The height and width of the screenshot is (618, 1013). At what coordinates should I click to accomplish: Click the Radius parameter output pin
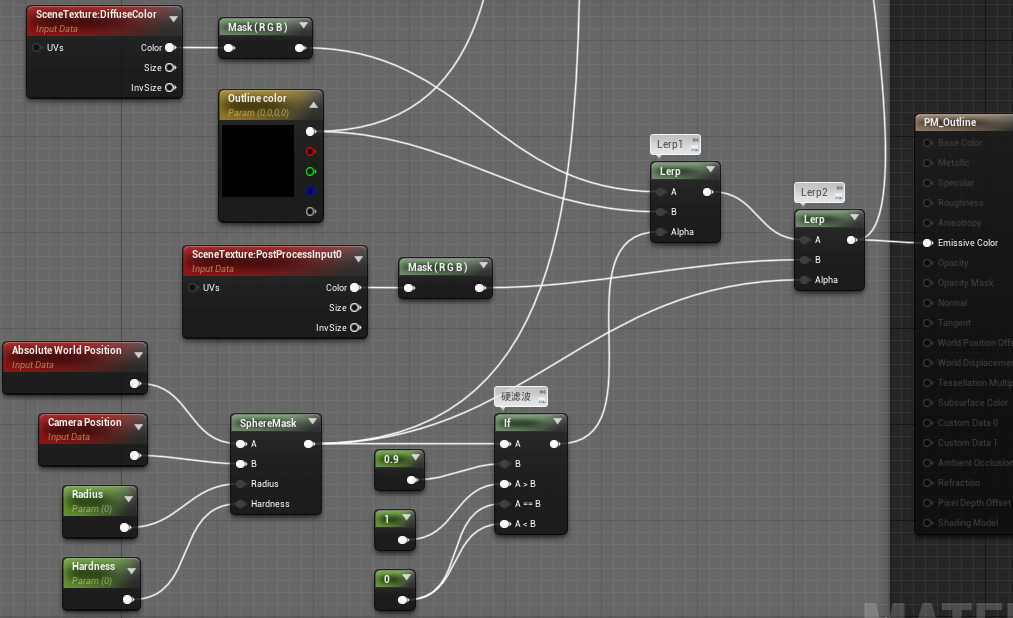pos(127,527)
